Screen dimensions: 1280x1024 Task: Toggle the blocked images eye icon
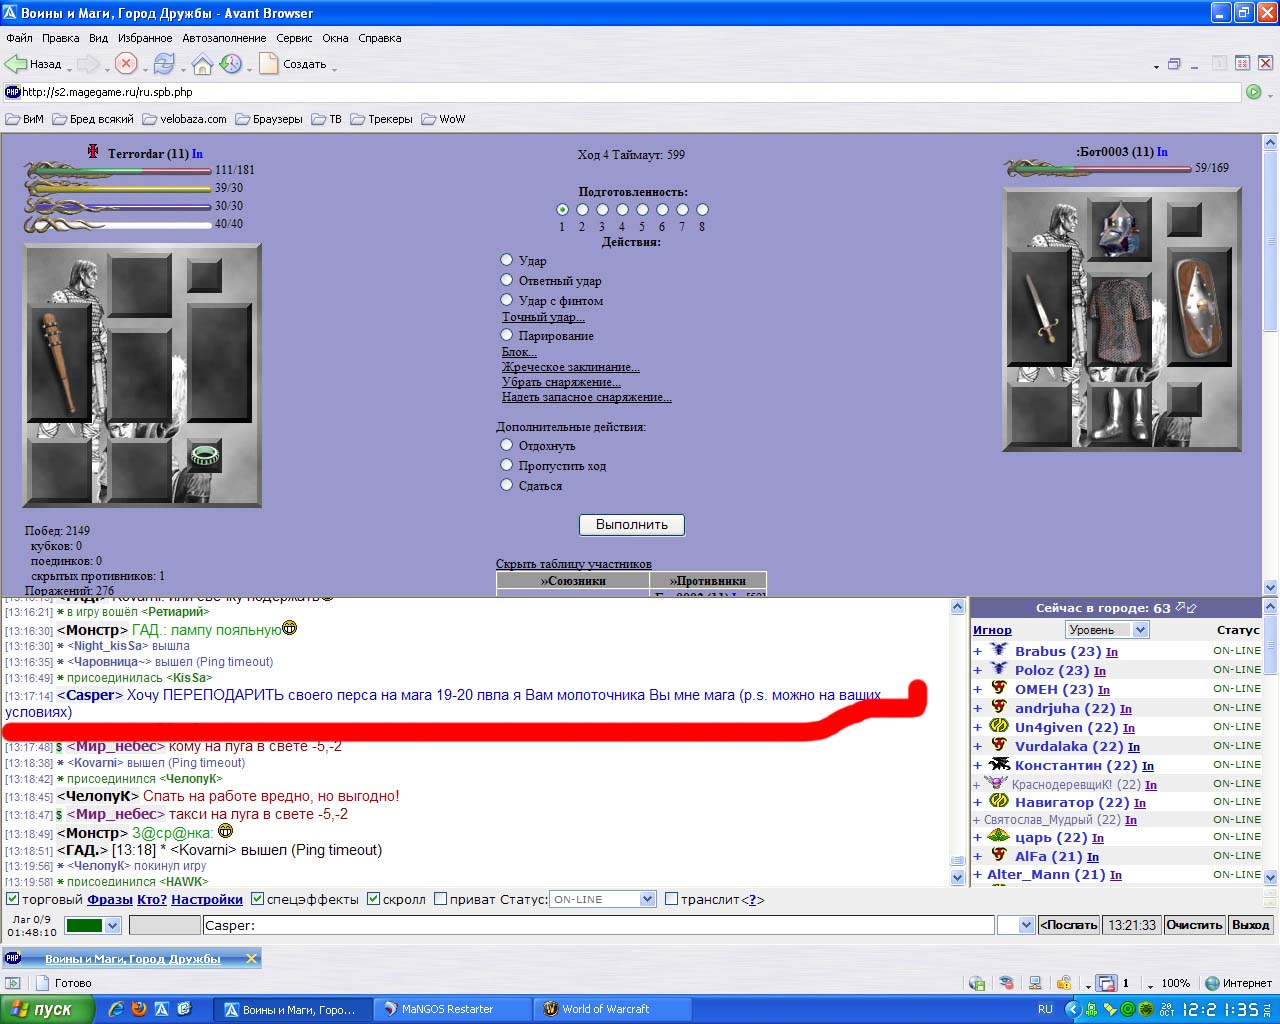pyautogui.click(x=1006, y=983)
